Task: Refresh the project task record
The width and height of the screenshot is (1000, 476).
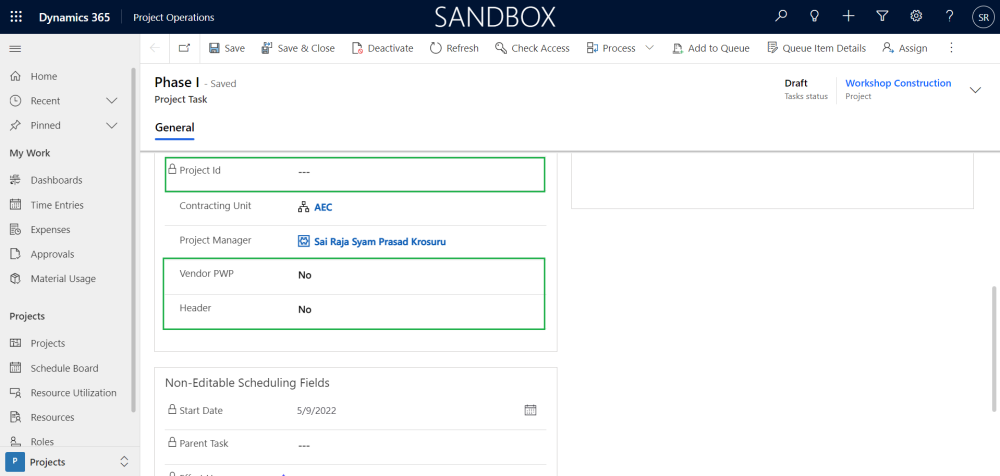Action: pos(454,48)
